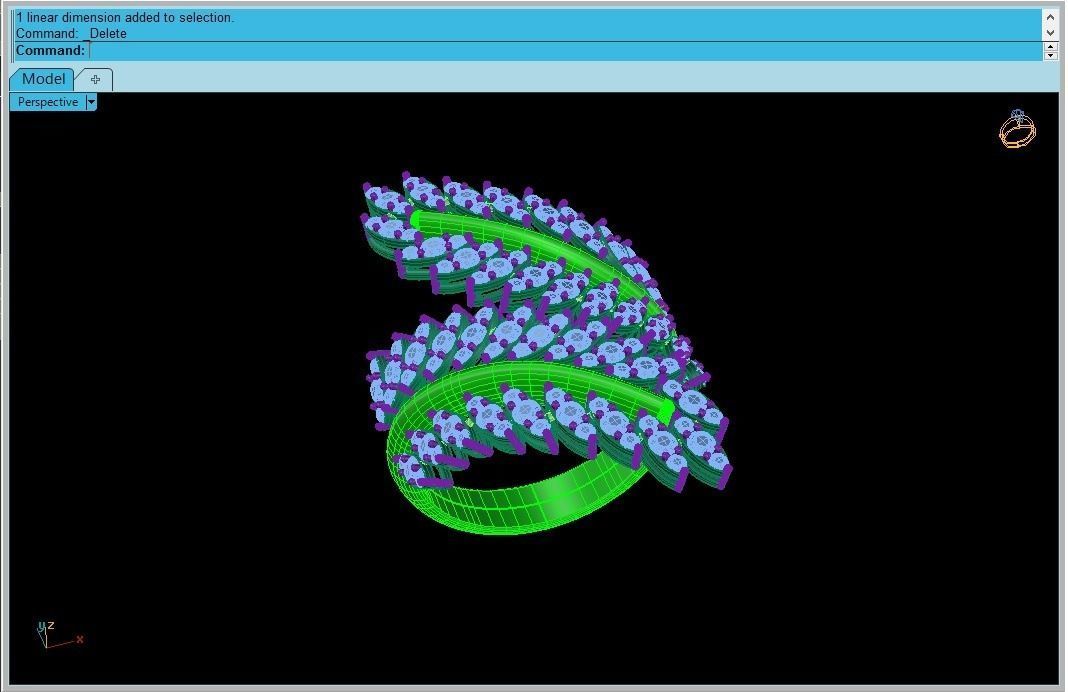This screenshot has width=1068, height=692.
Task: Click the Perspective viewport label
Action: (x=48, y=102)
